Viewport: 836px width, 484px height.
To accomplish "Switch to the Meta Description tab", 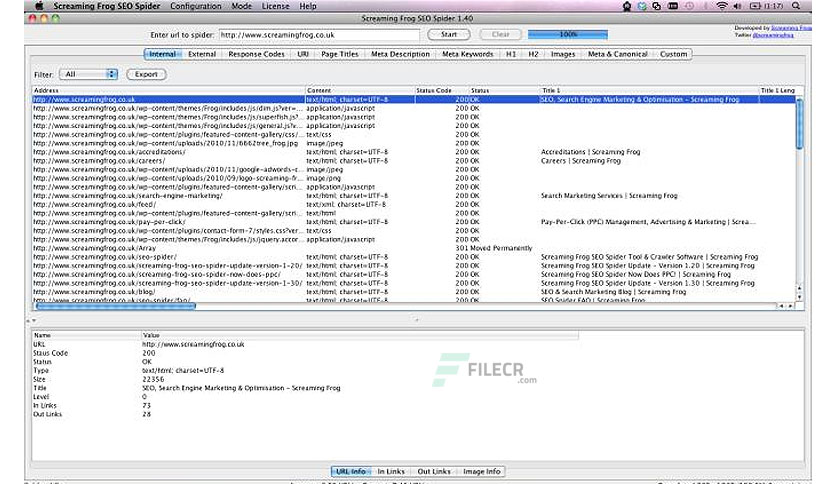I will (400, 54).
